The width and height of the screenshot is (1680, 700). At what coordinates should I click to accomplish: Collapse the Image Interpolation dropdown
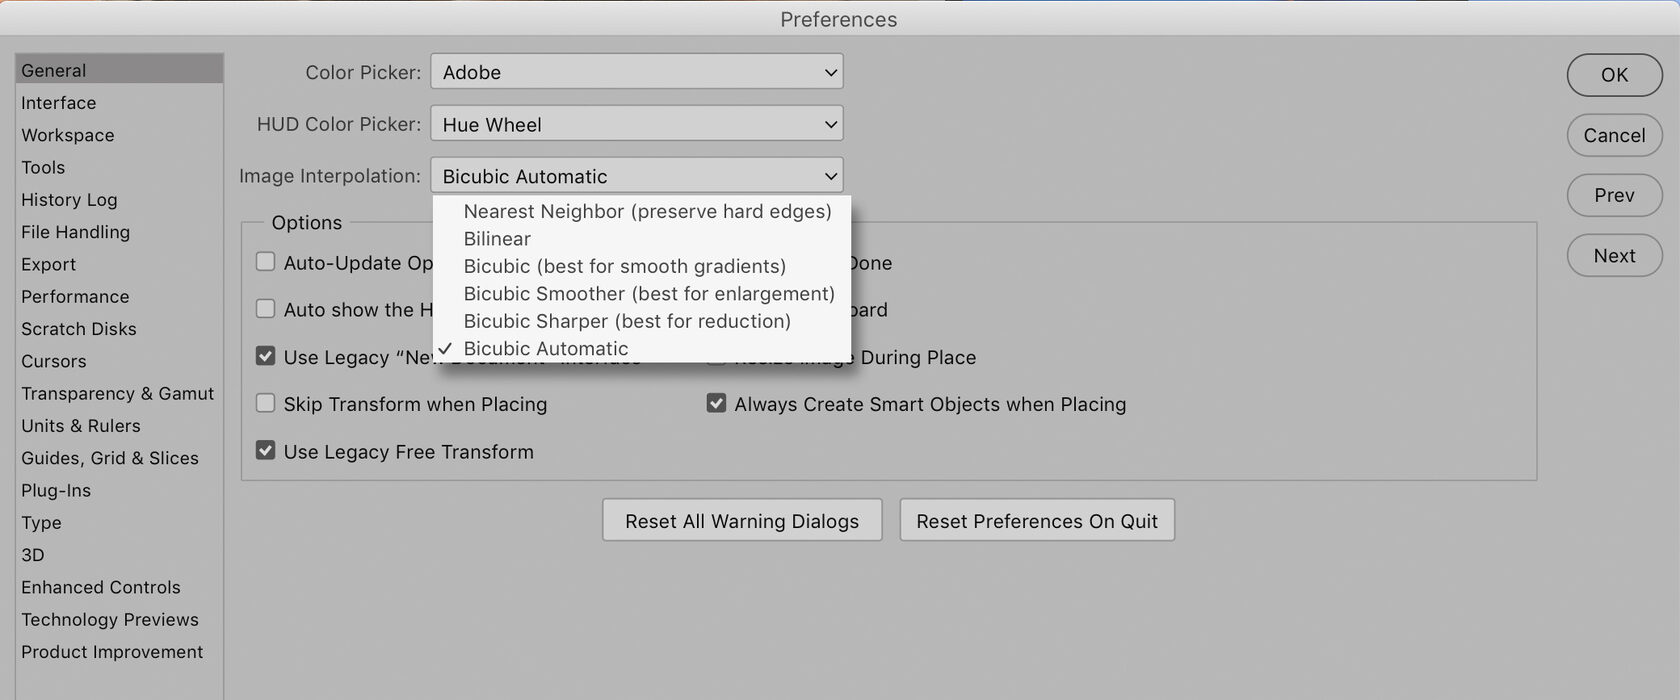(x=637, y=176)
